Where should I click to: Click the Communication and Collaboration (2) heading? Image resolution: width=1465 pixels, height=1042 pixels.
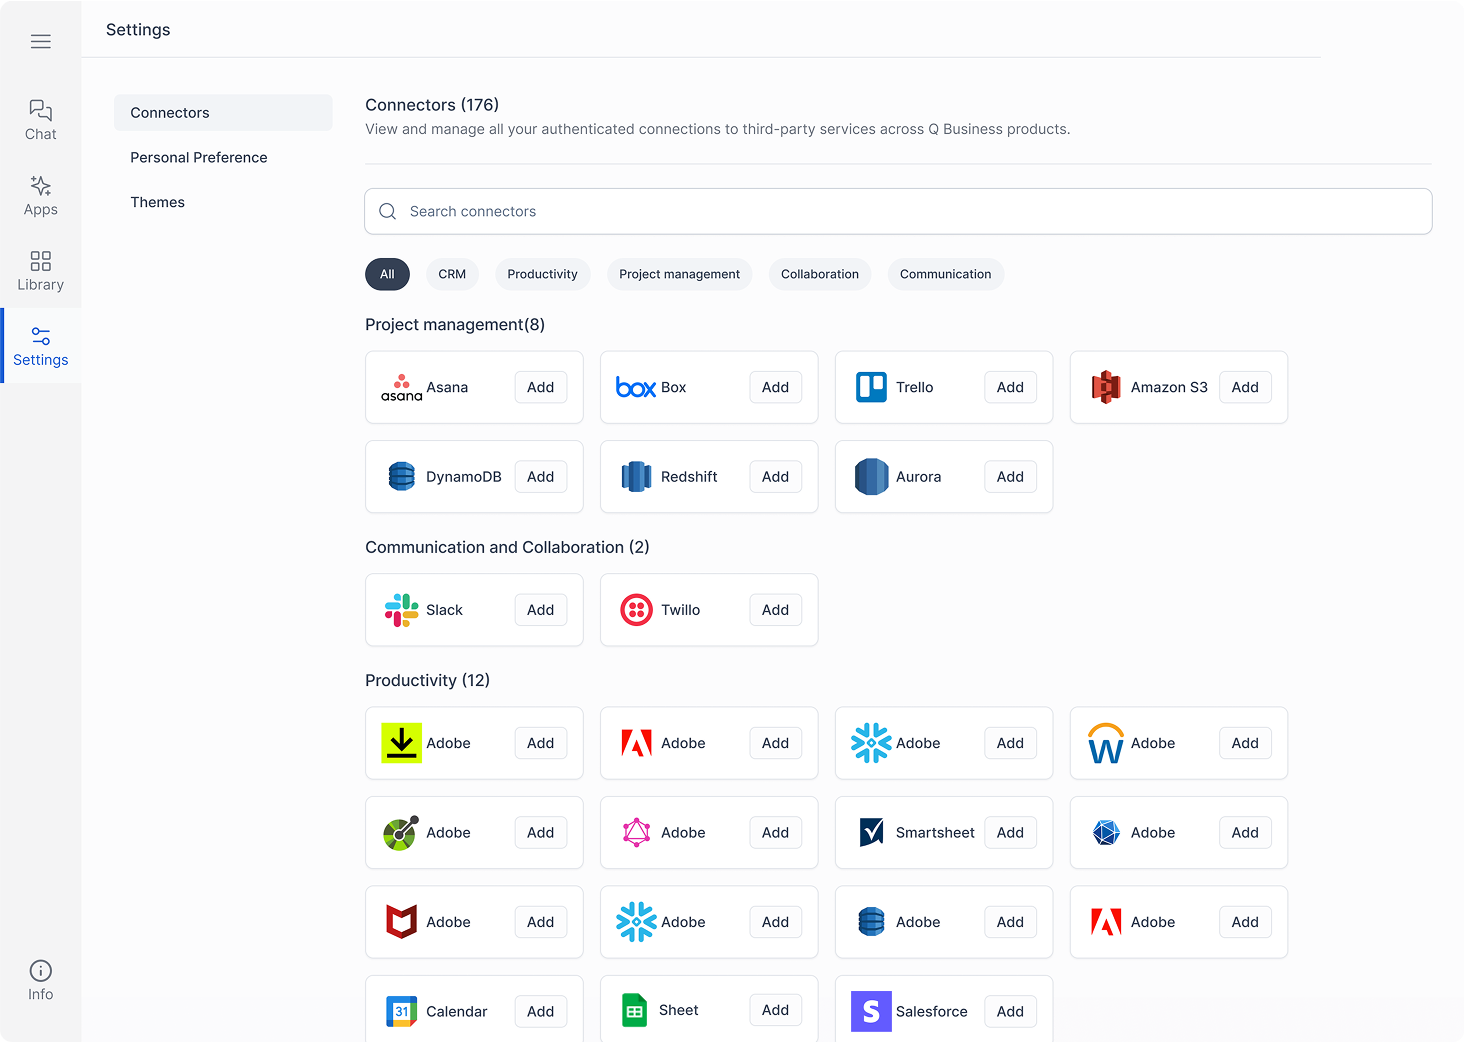click(507, 547)
